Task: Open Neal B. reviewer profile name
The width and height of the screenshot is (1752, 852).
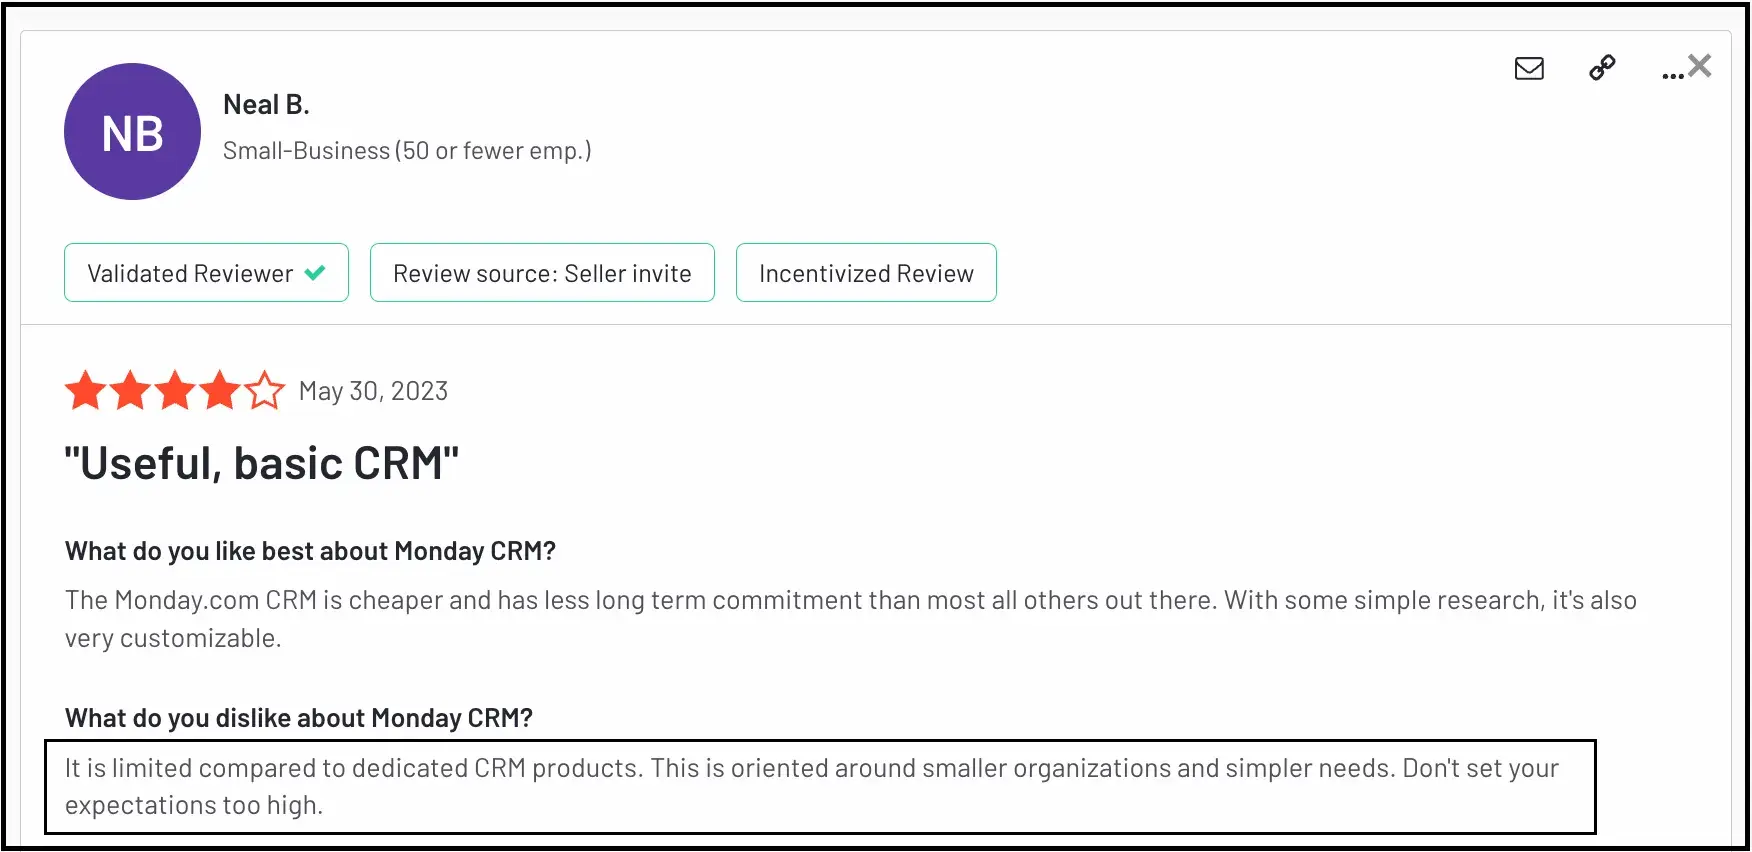Action: click(266, 105)
